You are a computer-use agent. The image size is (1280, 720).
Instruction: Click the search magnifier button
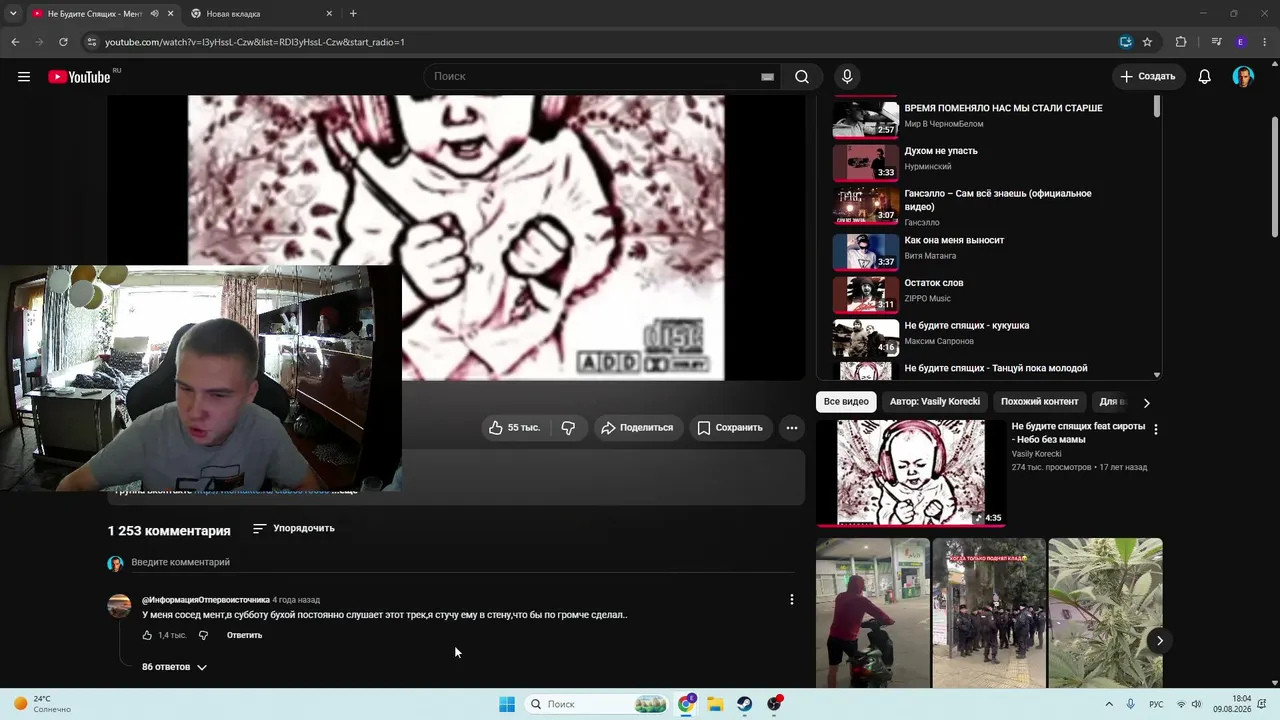pos(802,77)
